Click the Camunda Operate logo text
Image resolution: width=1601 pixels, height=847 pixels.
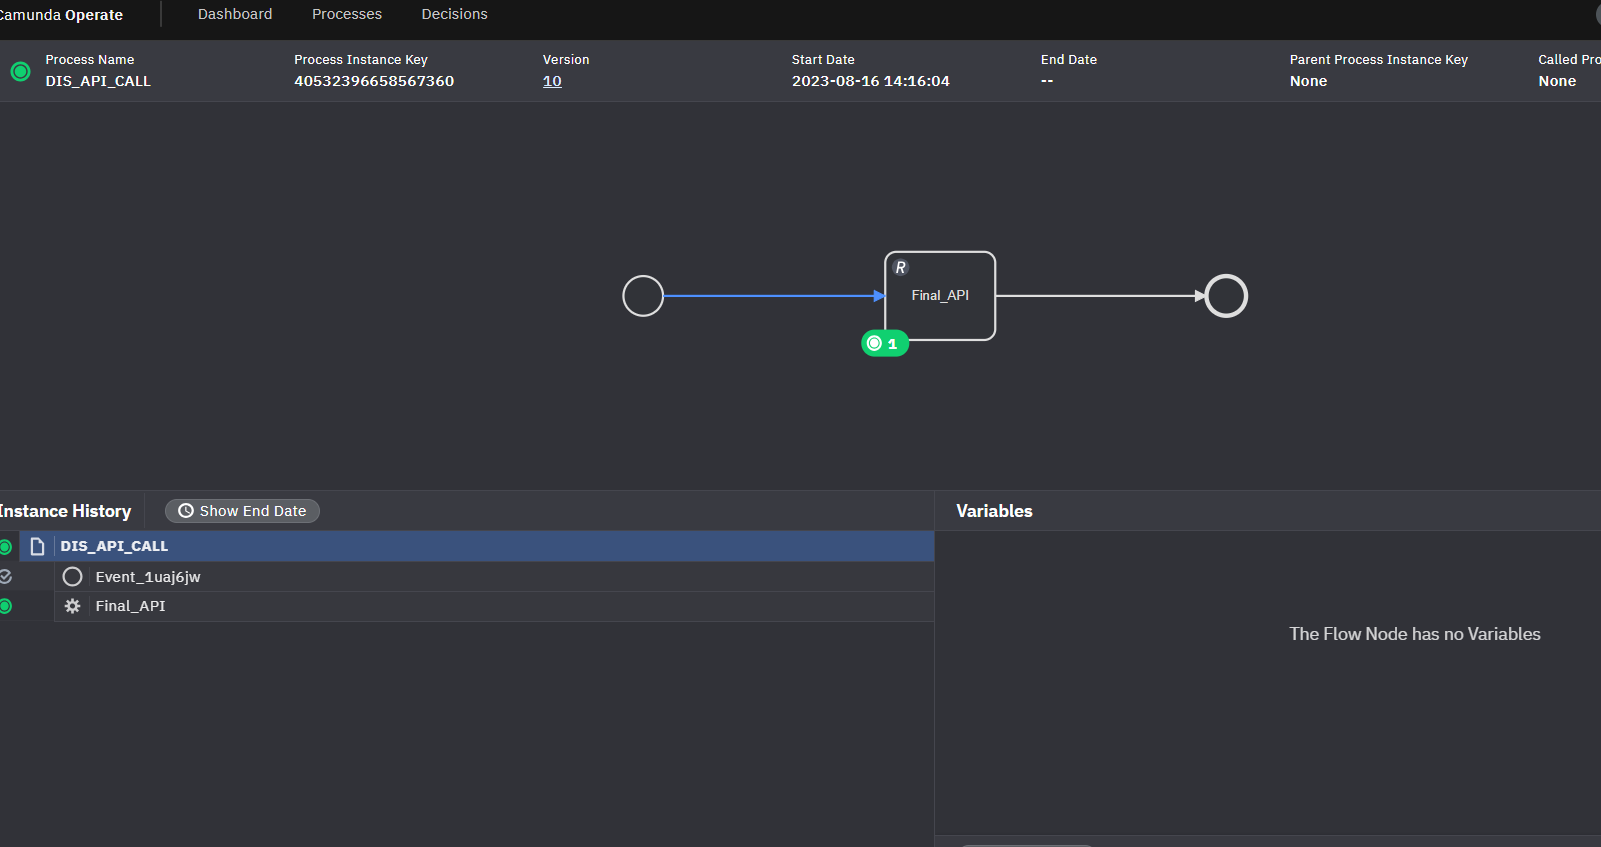pyautogui.click(x=62, y=15)
